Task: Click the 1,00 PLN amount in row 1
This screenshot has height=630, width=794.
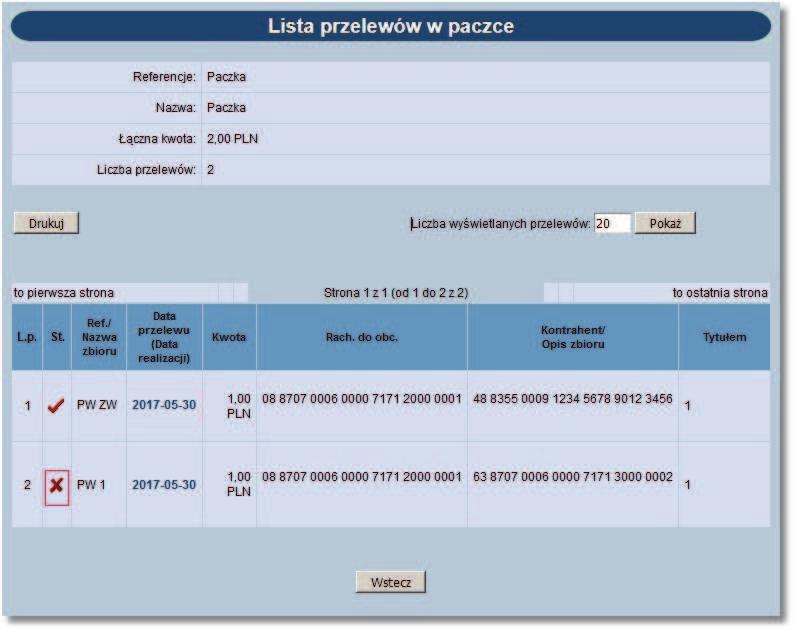Action: click(239, 406)
